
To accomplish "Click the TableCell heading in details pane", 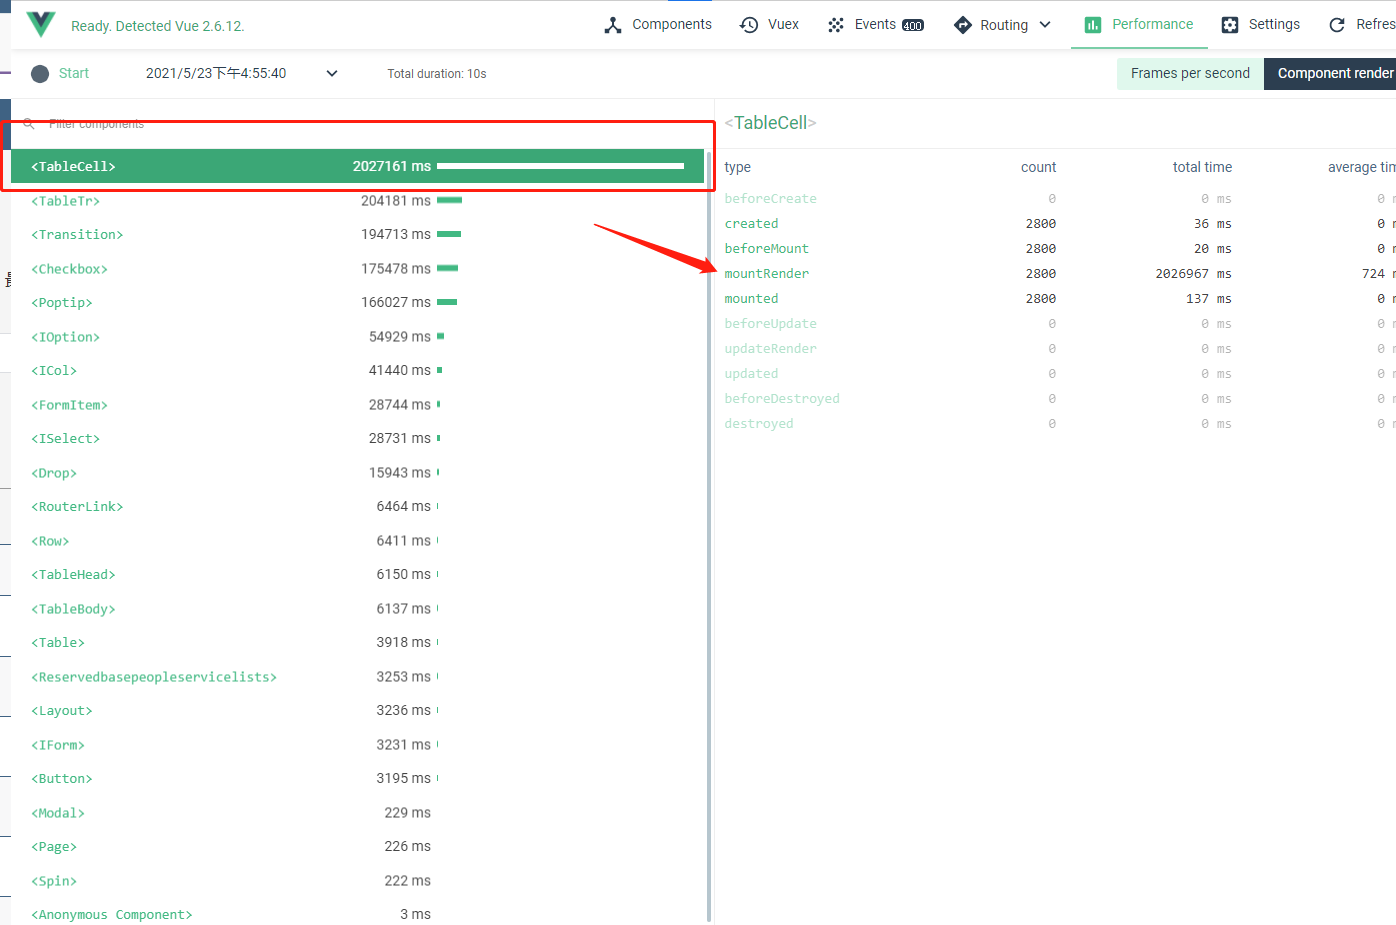I will point(770,123).
